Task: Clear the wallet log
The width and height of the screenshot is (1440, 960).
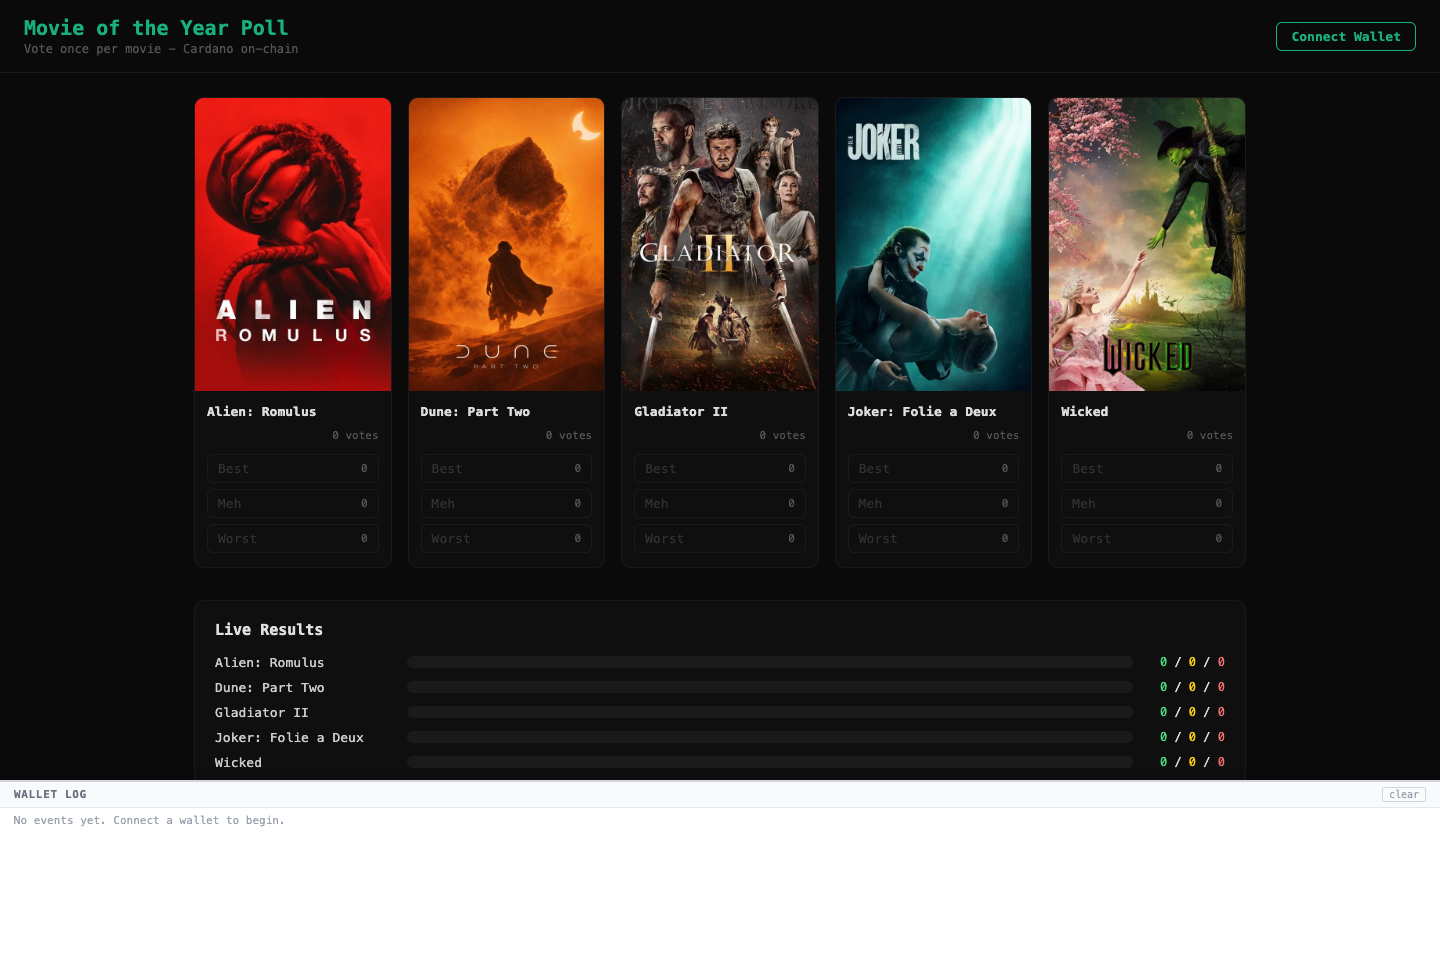Action: 1404,794
